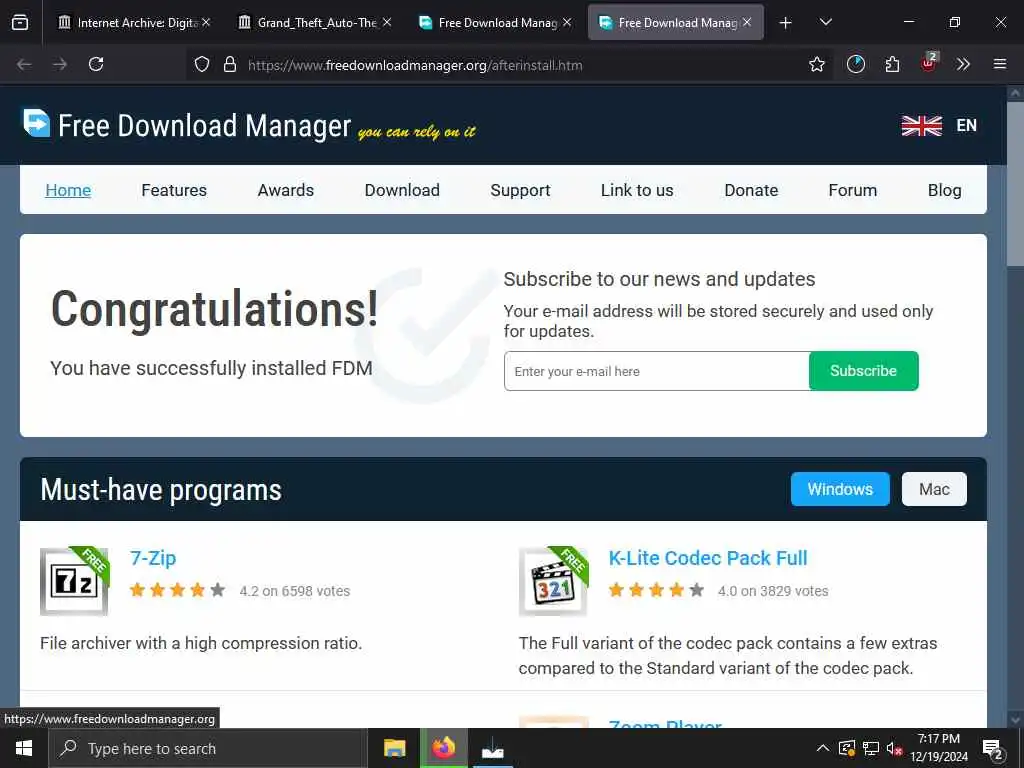Open the notification center icon
Screen dimensions: 1024x768
click(993, 749)
